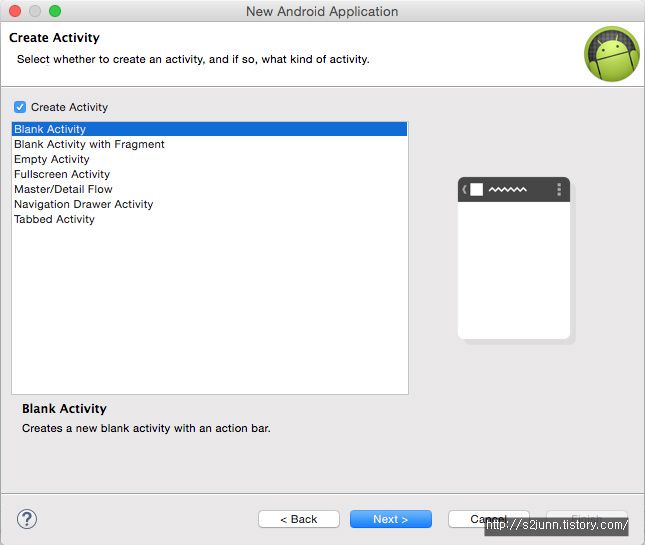Click the help question mark icon
The width and height of the screenshot is (645, 545).
(27, 519)
